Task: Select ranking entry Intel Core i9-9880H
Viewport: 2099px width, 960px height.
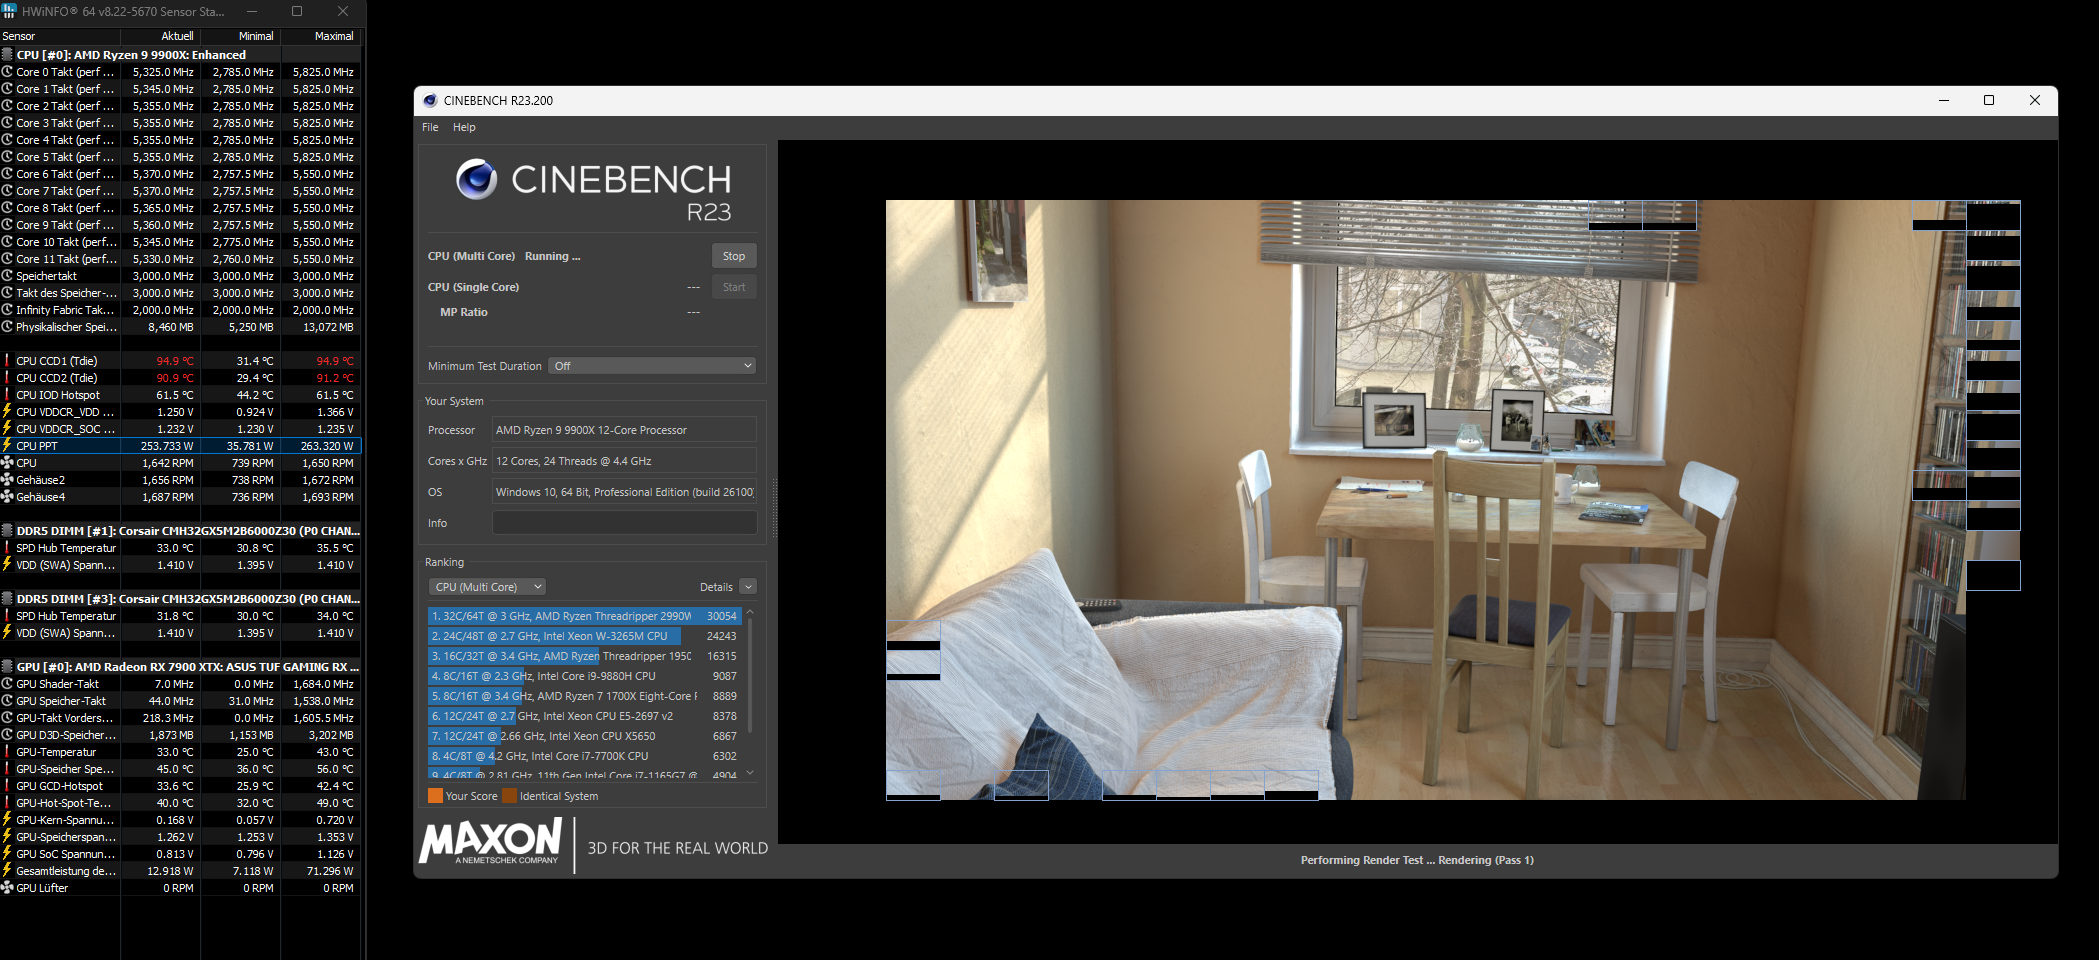Action: point(584,676)
